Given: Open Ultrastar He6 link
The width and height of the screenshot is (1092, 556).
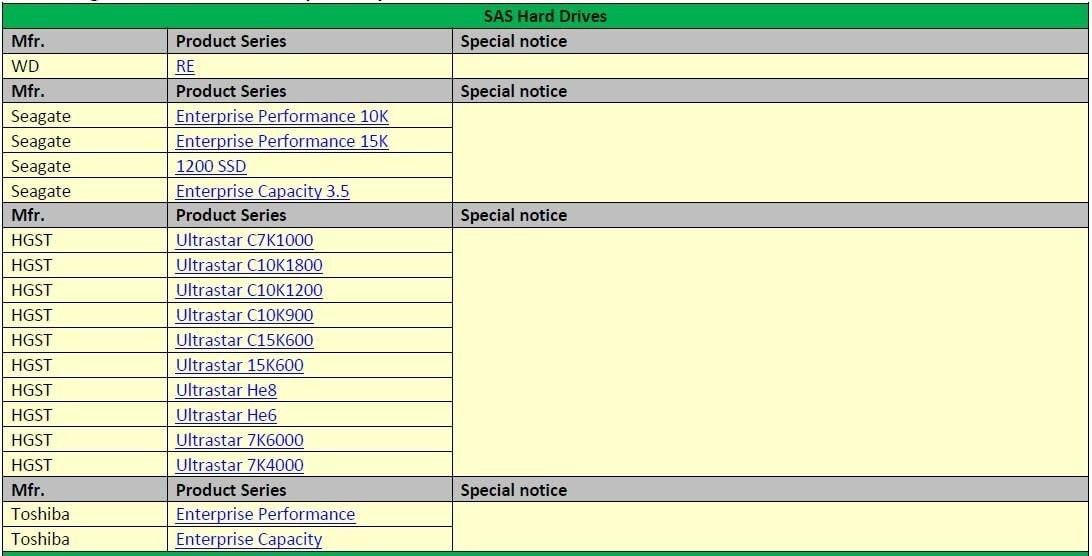Looking at the screenshot, I should point(226,416).
